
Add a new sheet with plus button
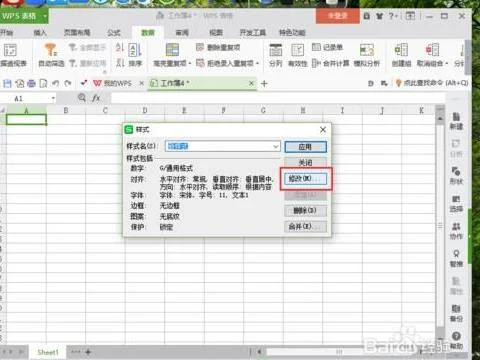point(88,352)
